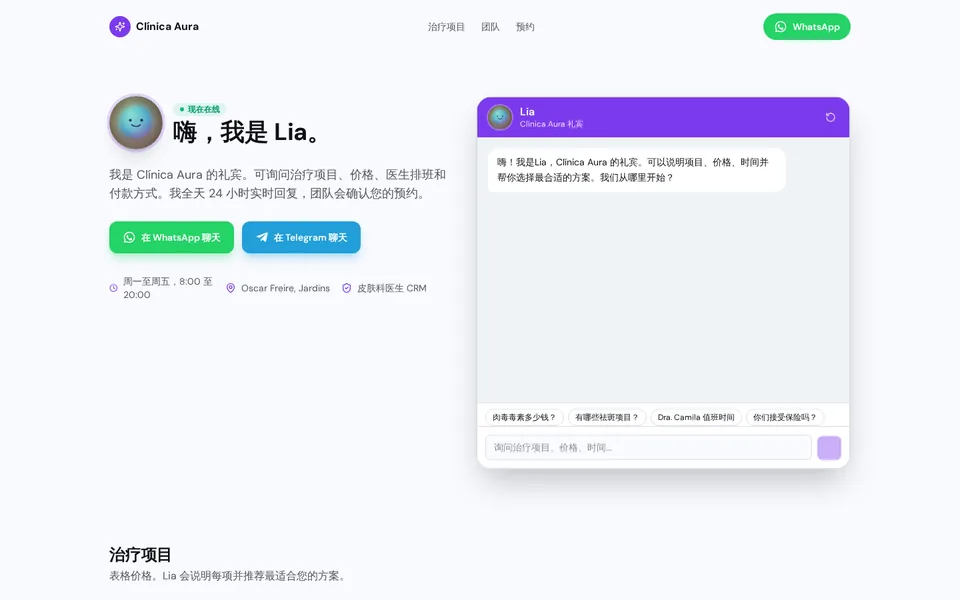The width and height of the screenshot is (960, 600).
Task: Choose the 肉毒毒素多少钱？ suggestion chip
Action: pos(524,417)
